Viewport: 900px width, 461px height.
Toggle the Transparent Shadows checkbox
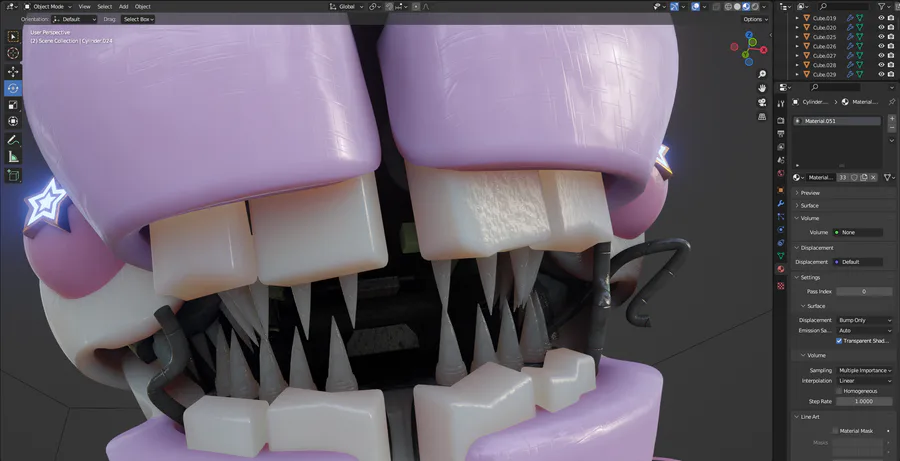pyautogui.click(x=839, y=341)
